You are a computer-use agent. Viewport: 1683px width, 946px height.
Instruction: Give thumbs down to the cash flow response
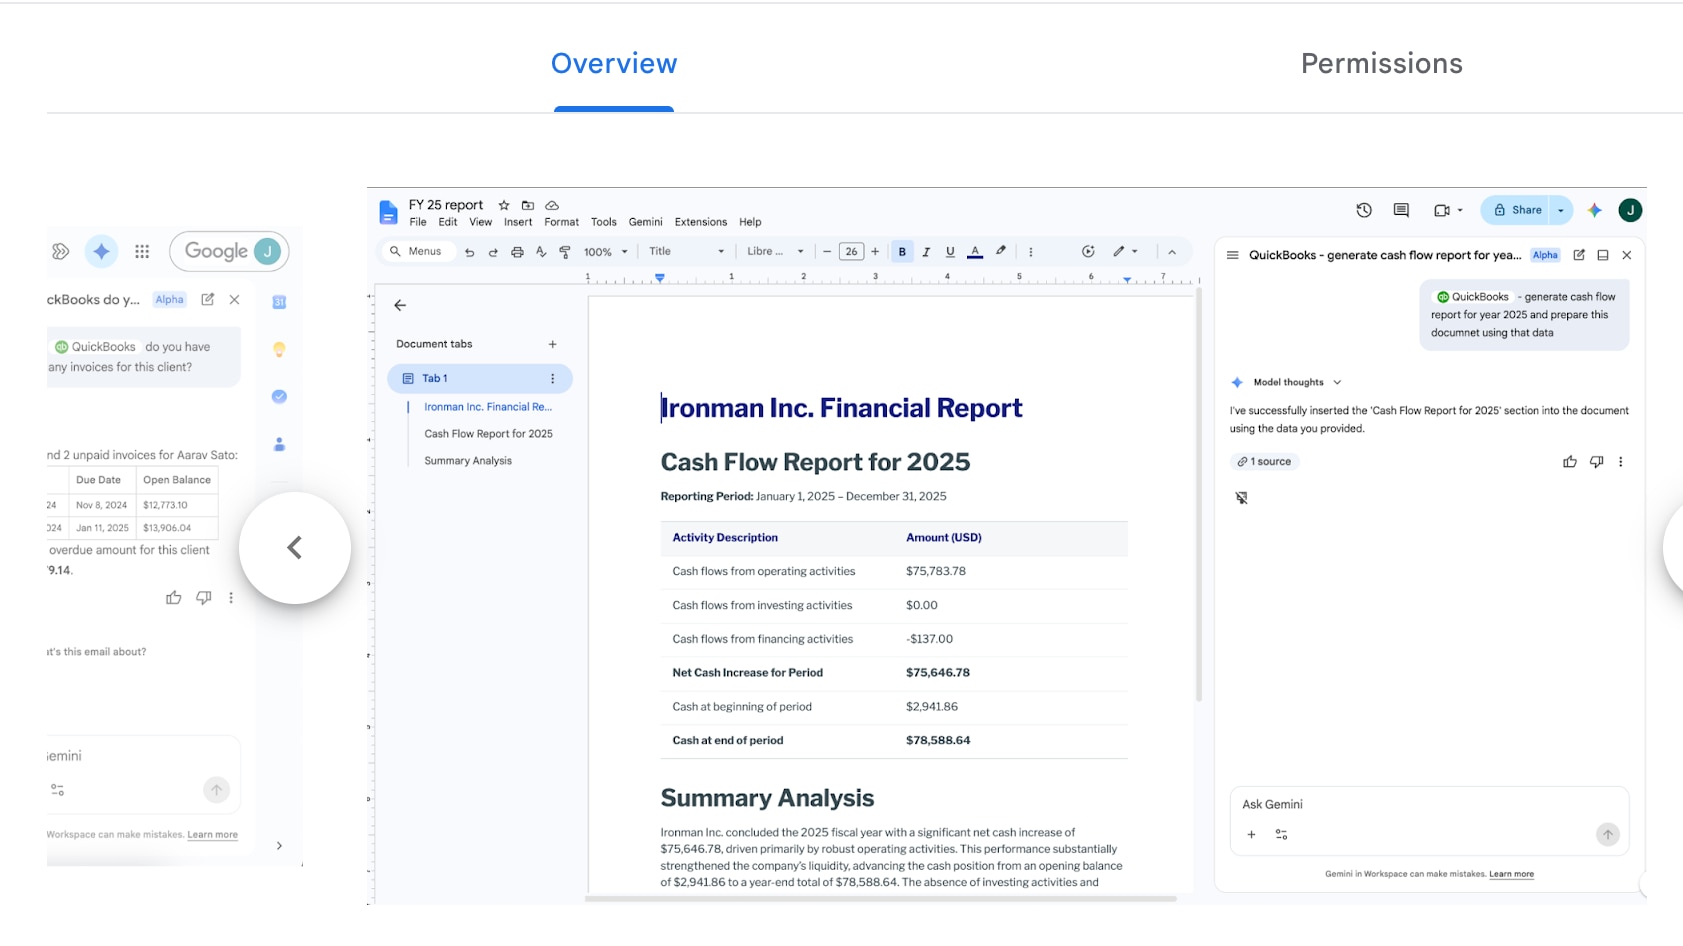[x=1596, y=462]
